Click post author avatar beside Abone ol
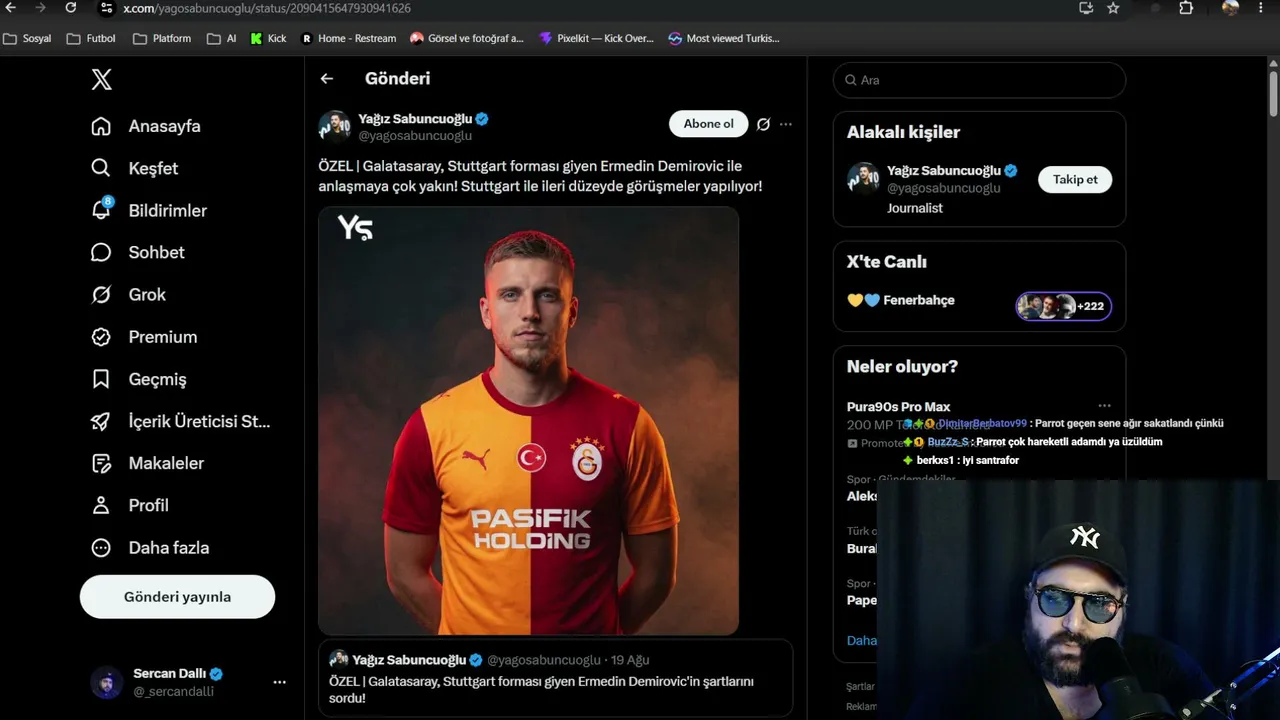 pyautogui.click(x=335, y=126)
